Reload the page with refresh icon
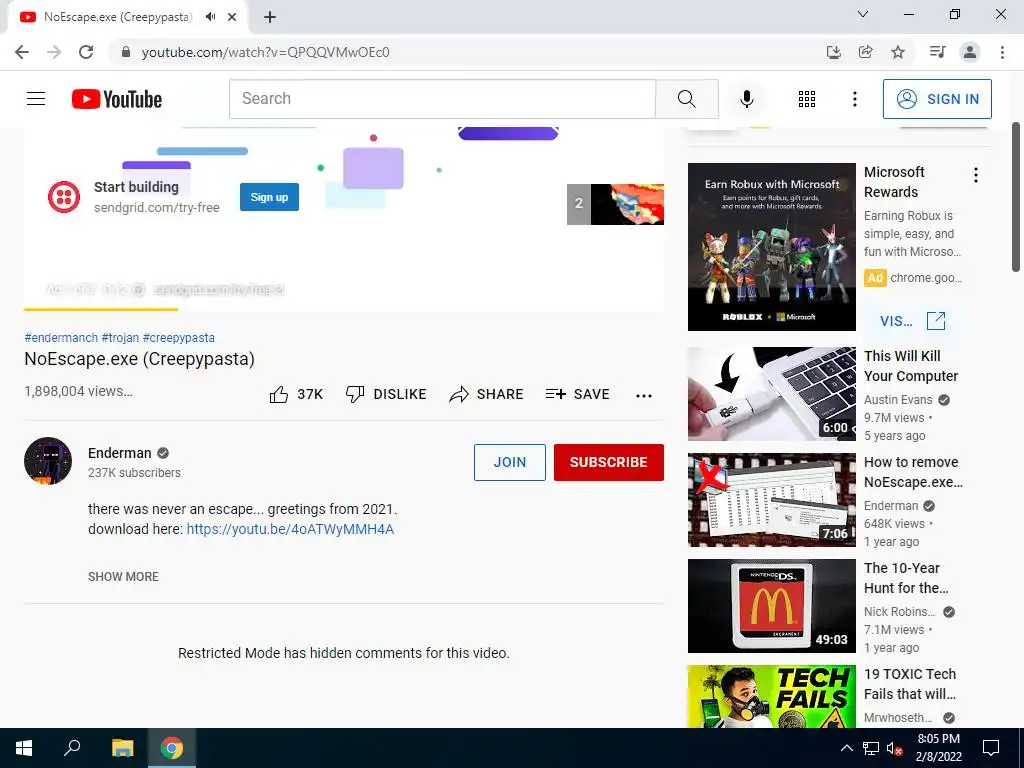This screenshot has height=768, width=1024. [86, 52]
